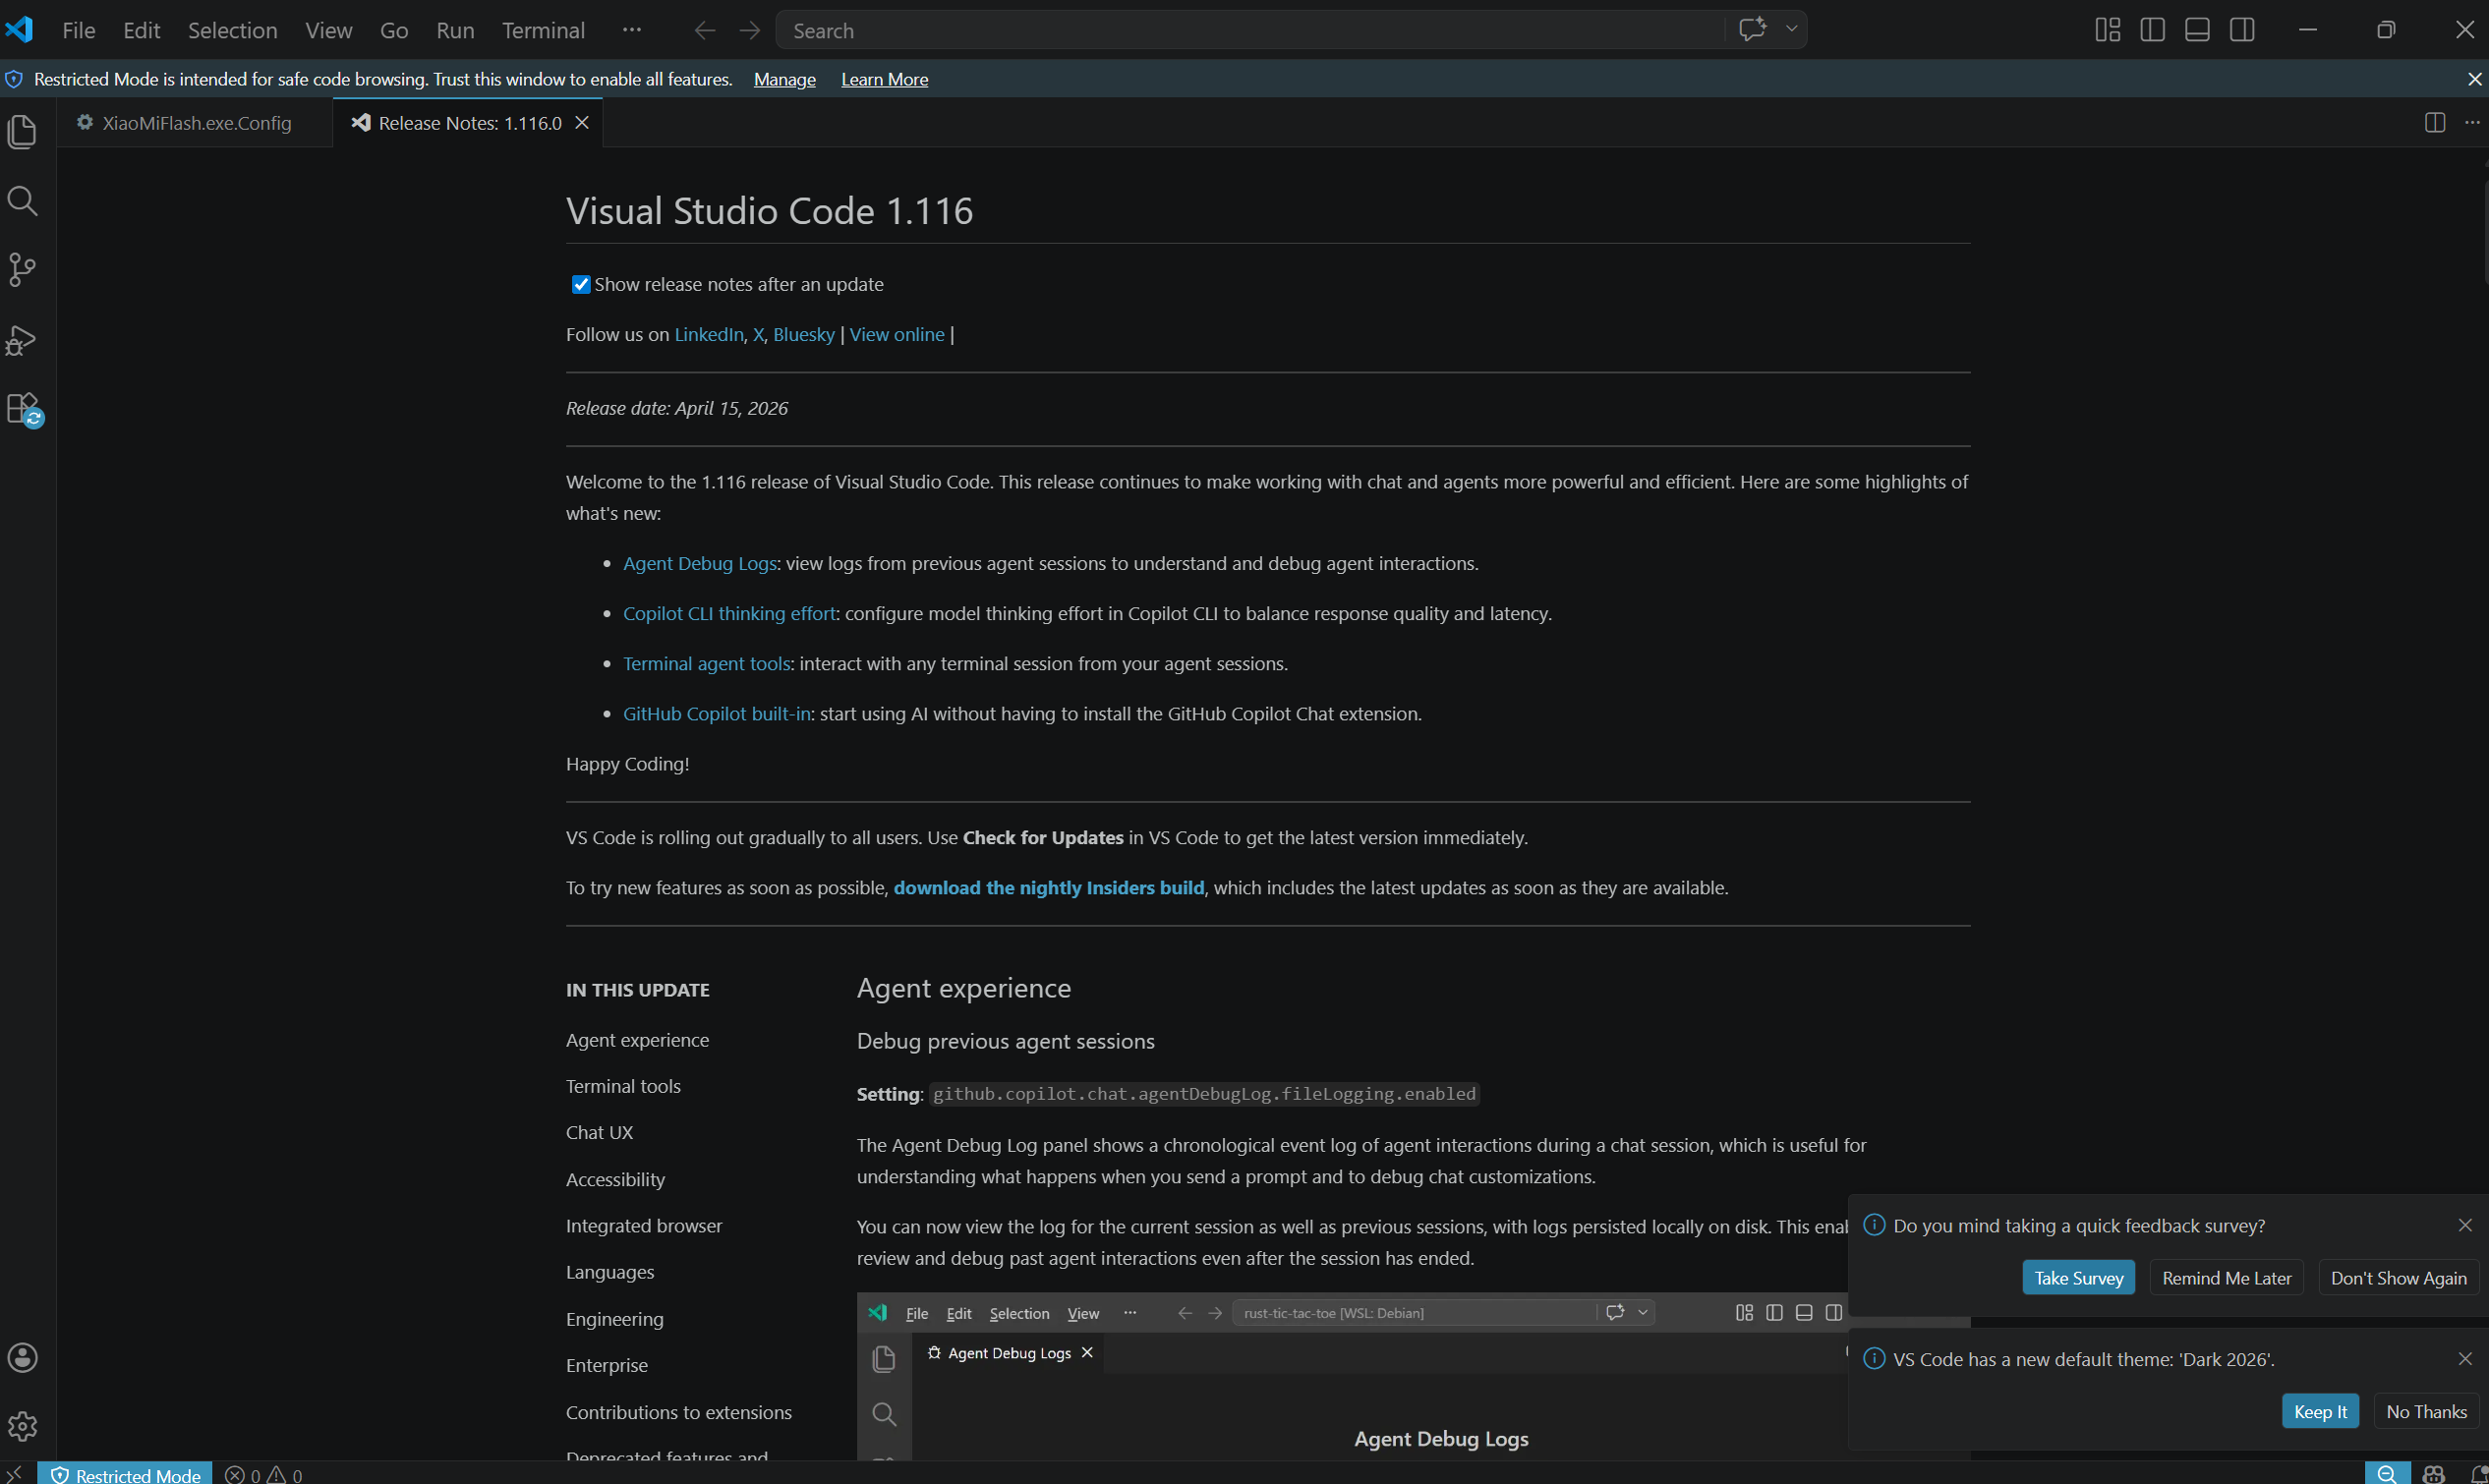Screen dimensions: 2489x1484
Task: Click the Learn More link
Action: click(884, 79)
